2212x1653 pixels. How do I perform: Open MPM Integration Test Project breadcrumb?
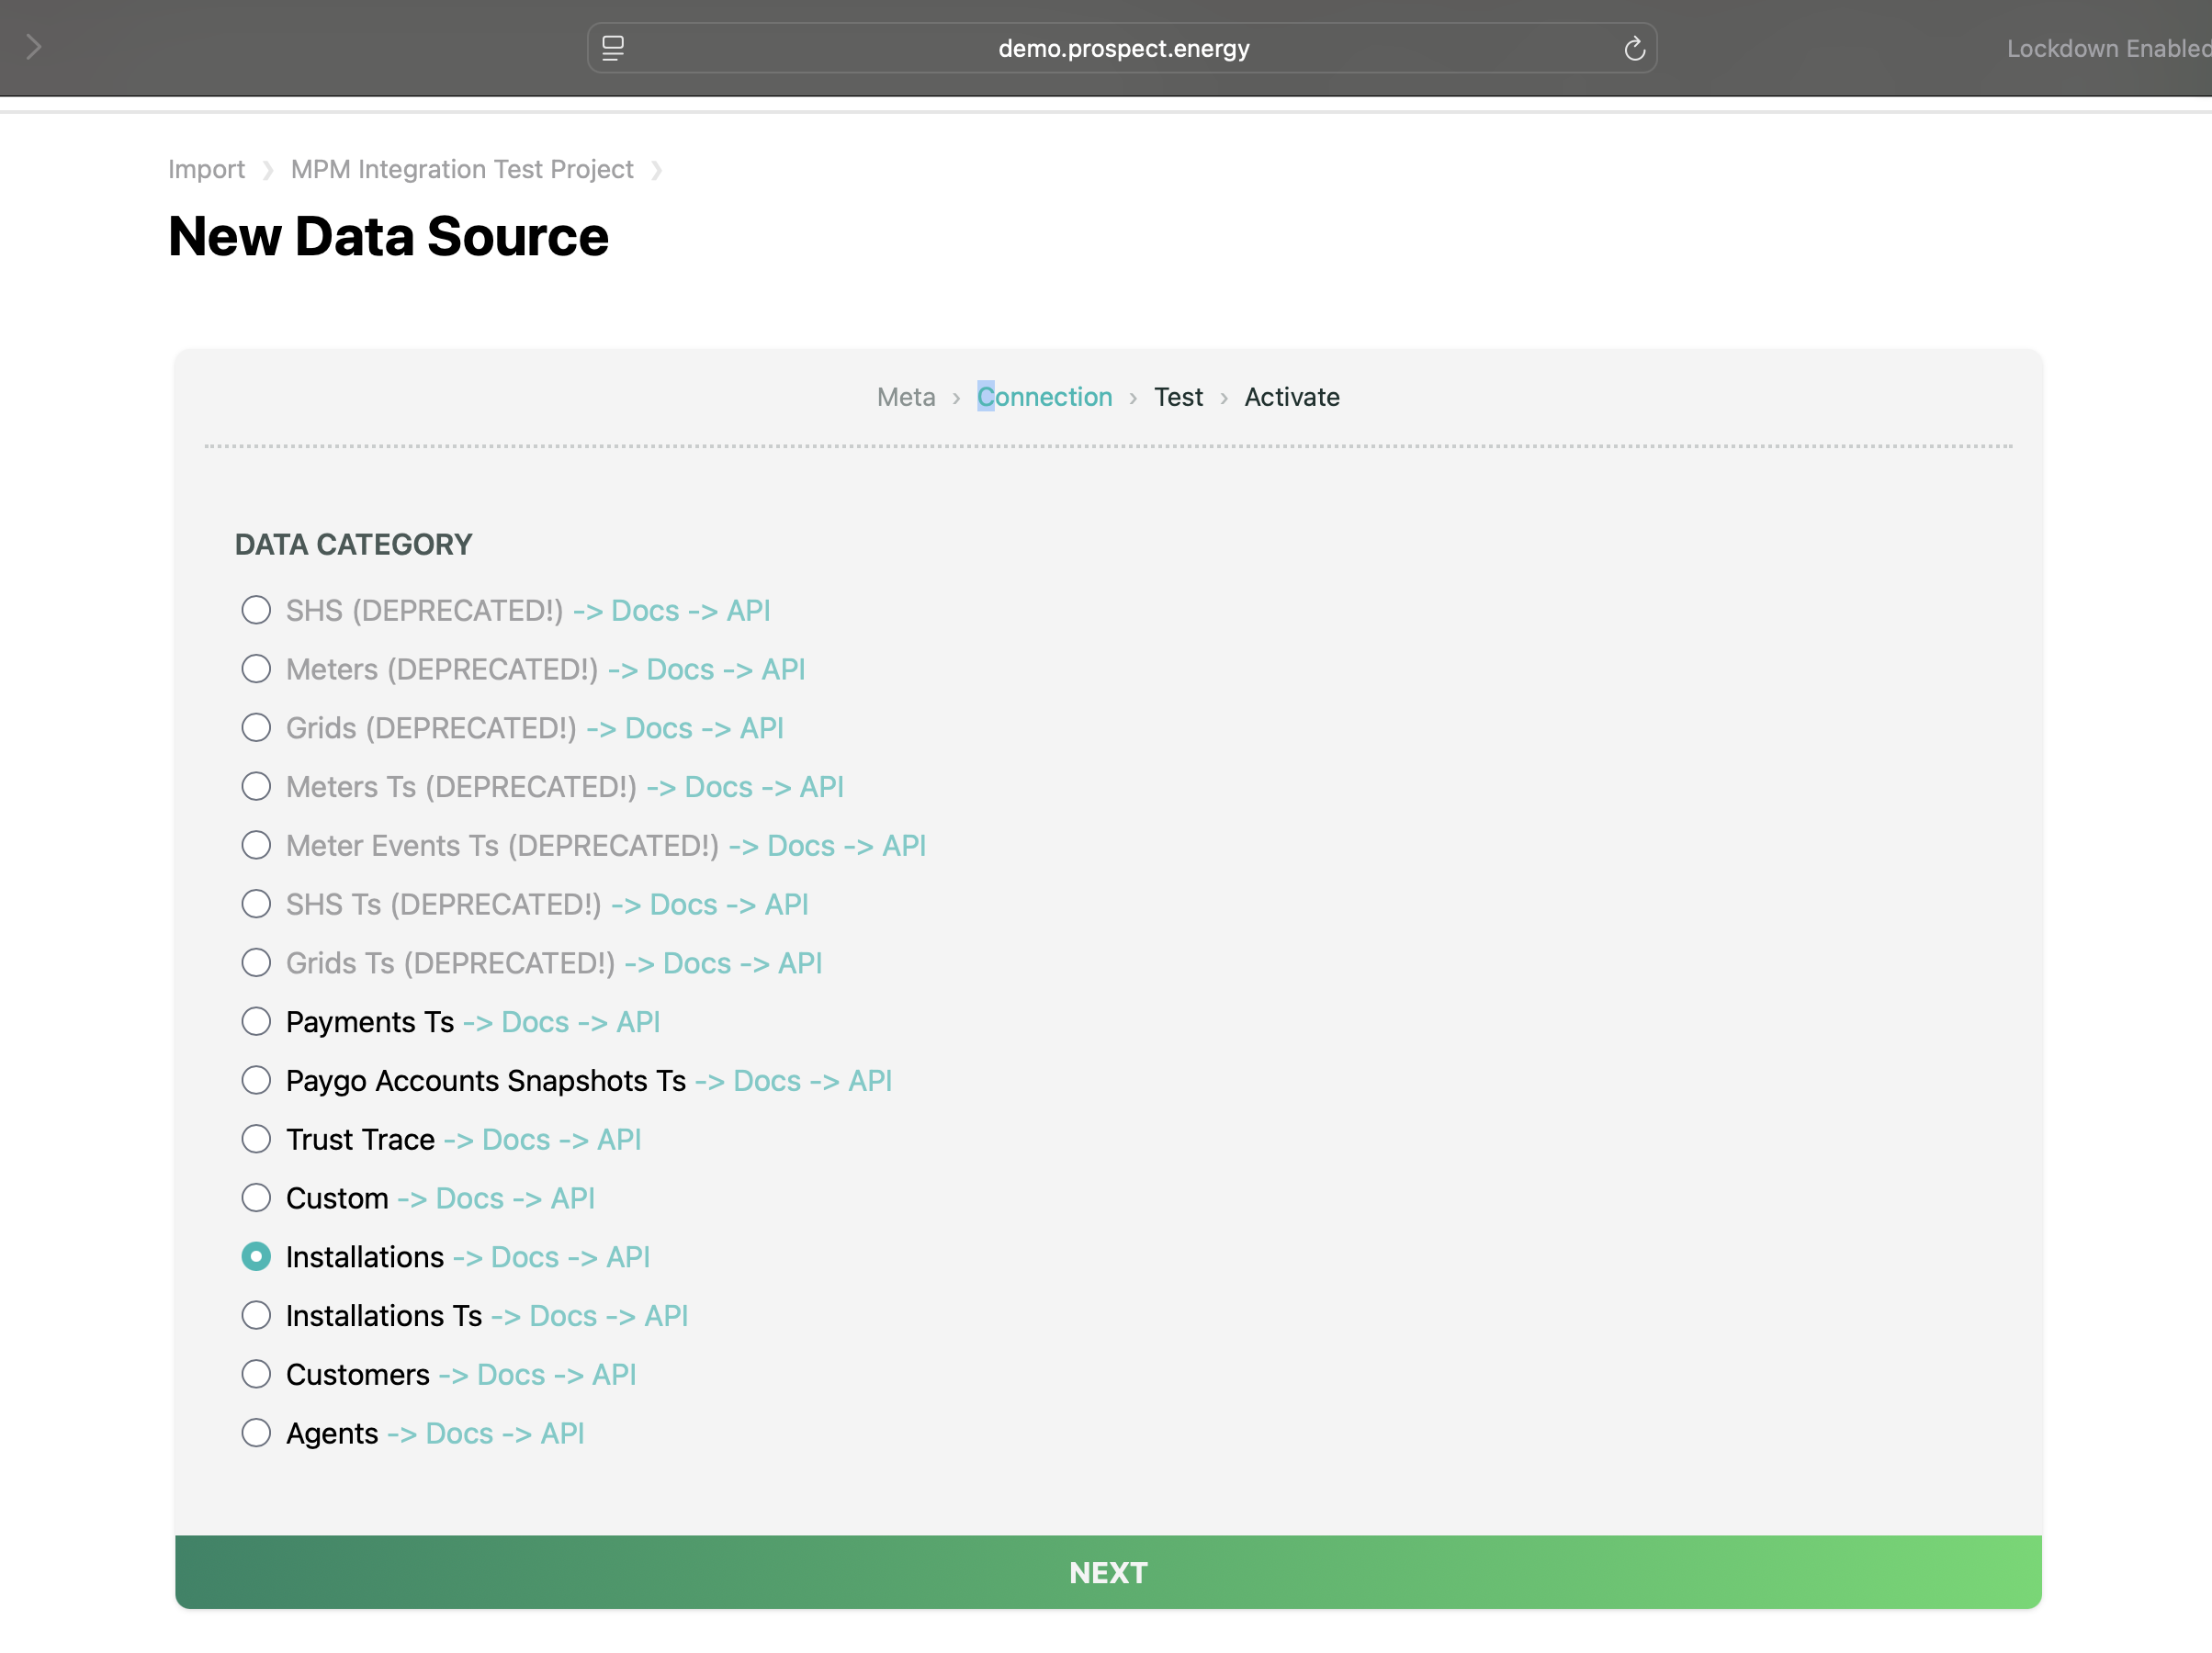pyautogui.click(x=462, y=169)
